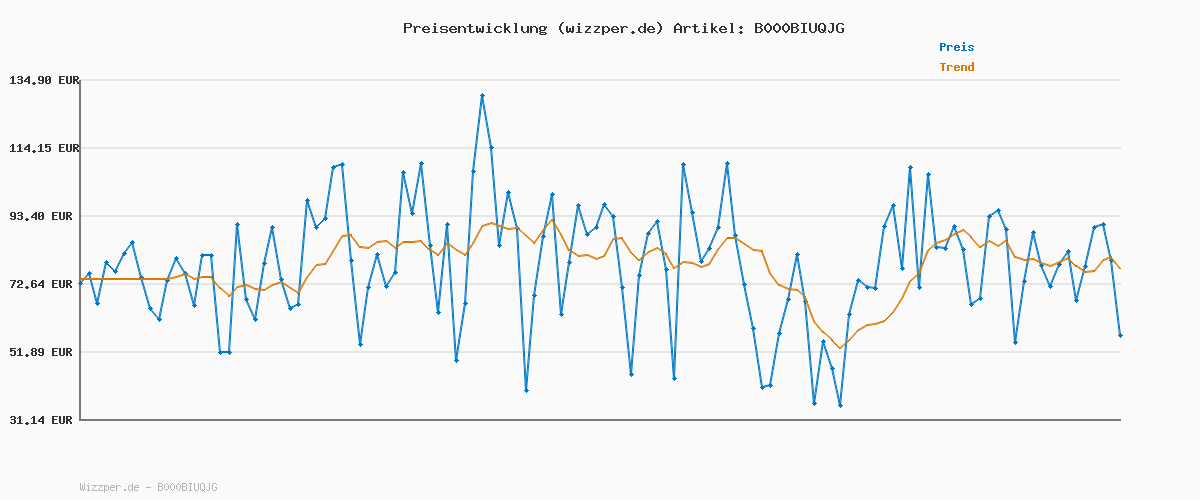
Task: Select the orange Trend legend label
Action: [956, 68]
